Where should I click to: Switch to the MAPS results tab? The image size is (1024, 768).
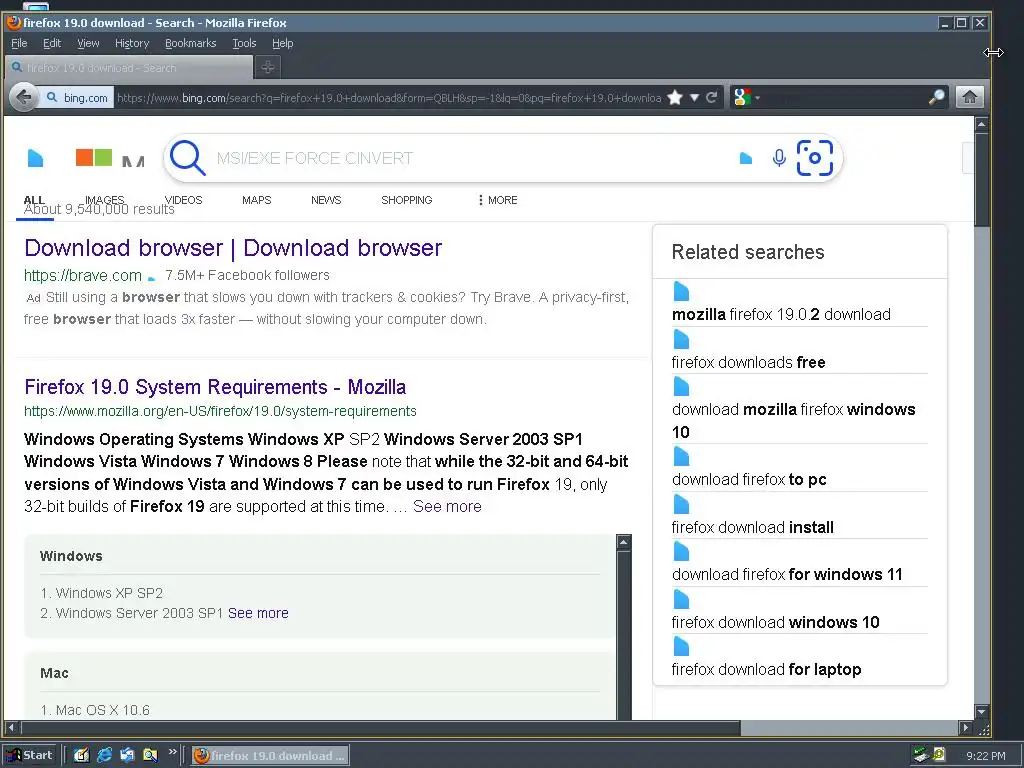(x=257, y=200)
